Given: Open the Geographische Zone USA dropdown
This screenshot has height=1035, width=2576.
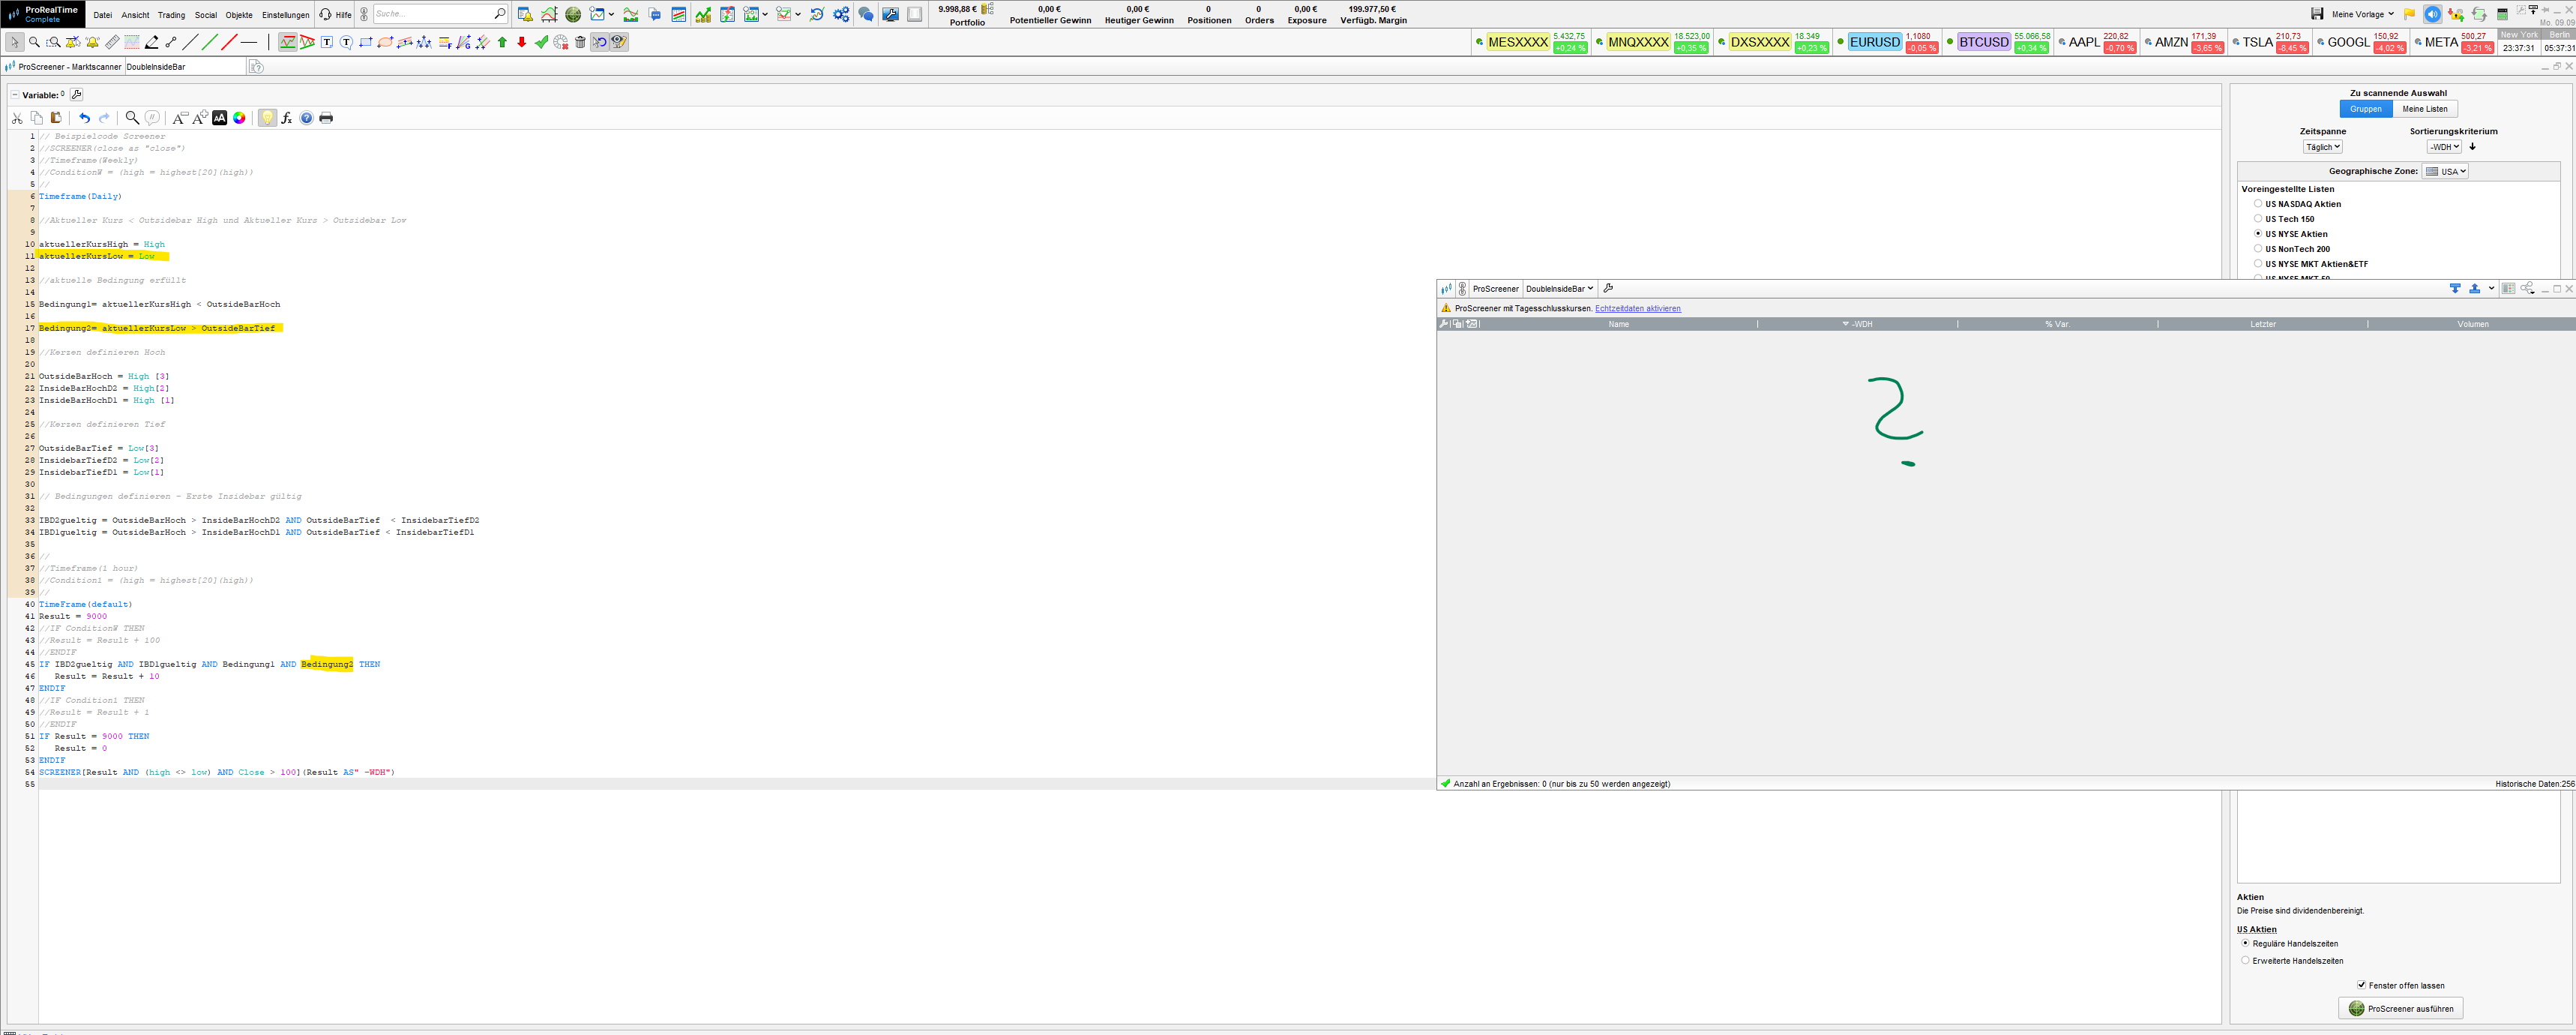Looking at the screenshot, I should (x=2445, y=171).
